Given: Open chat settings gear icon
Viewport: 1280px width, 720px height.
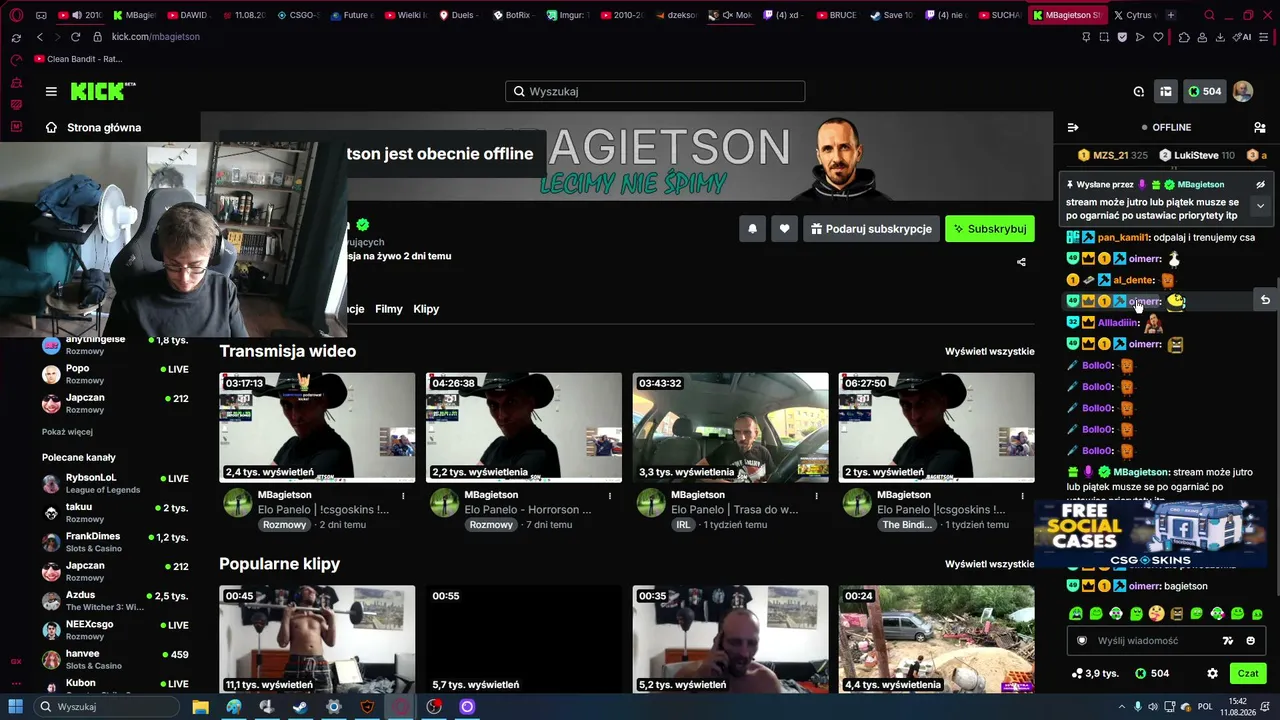Looking at the screenshot, I should click(1213, 674).
